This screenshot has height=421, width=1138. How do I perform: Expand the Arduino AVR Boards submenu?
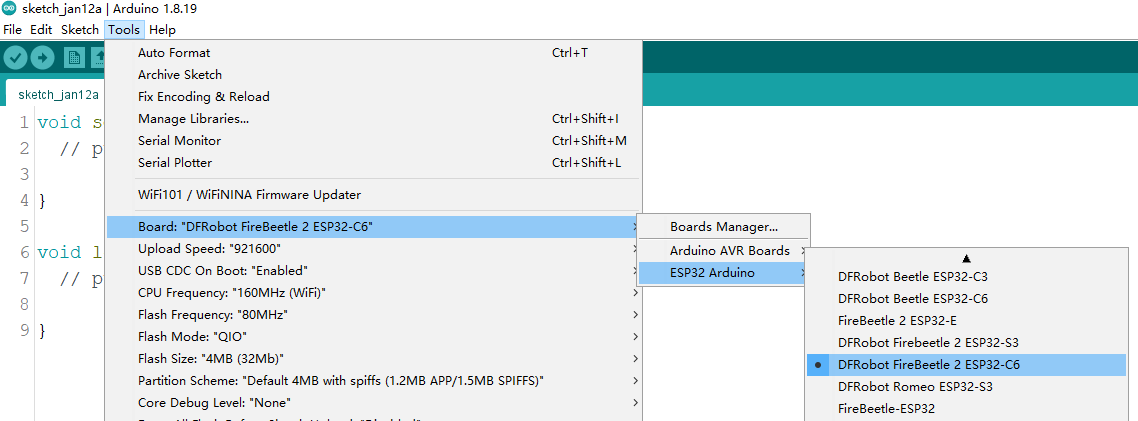pyautogui.click(x=723, y=251)
